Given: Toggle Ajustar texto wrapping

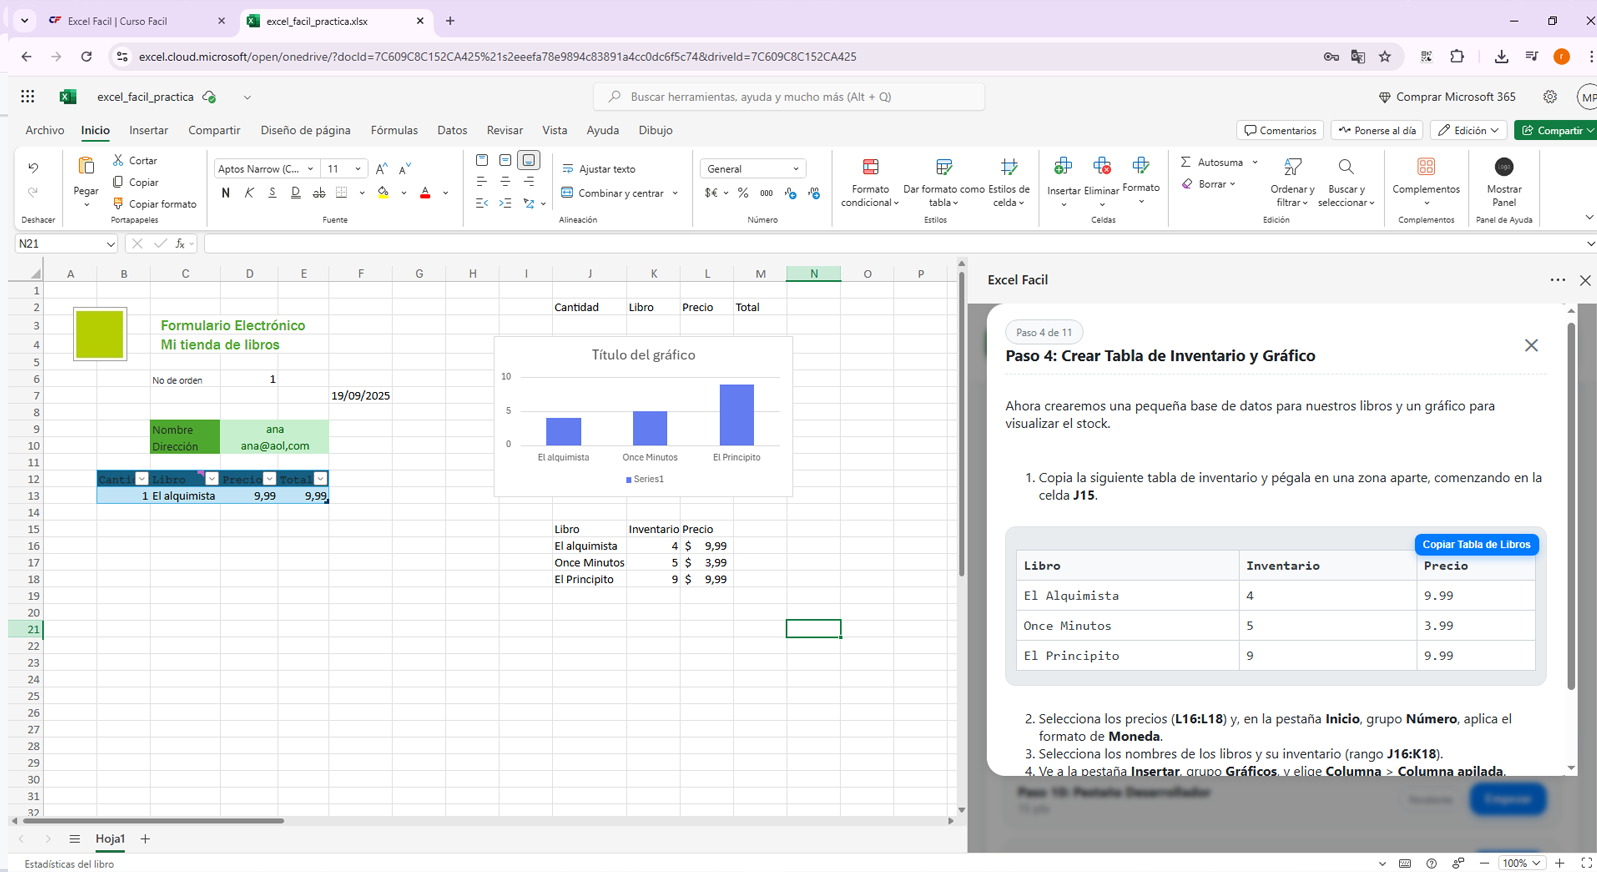Looking at the screenshot, I should (599, 169).
